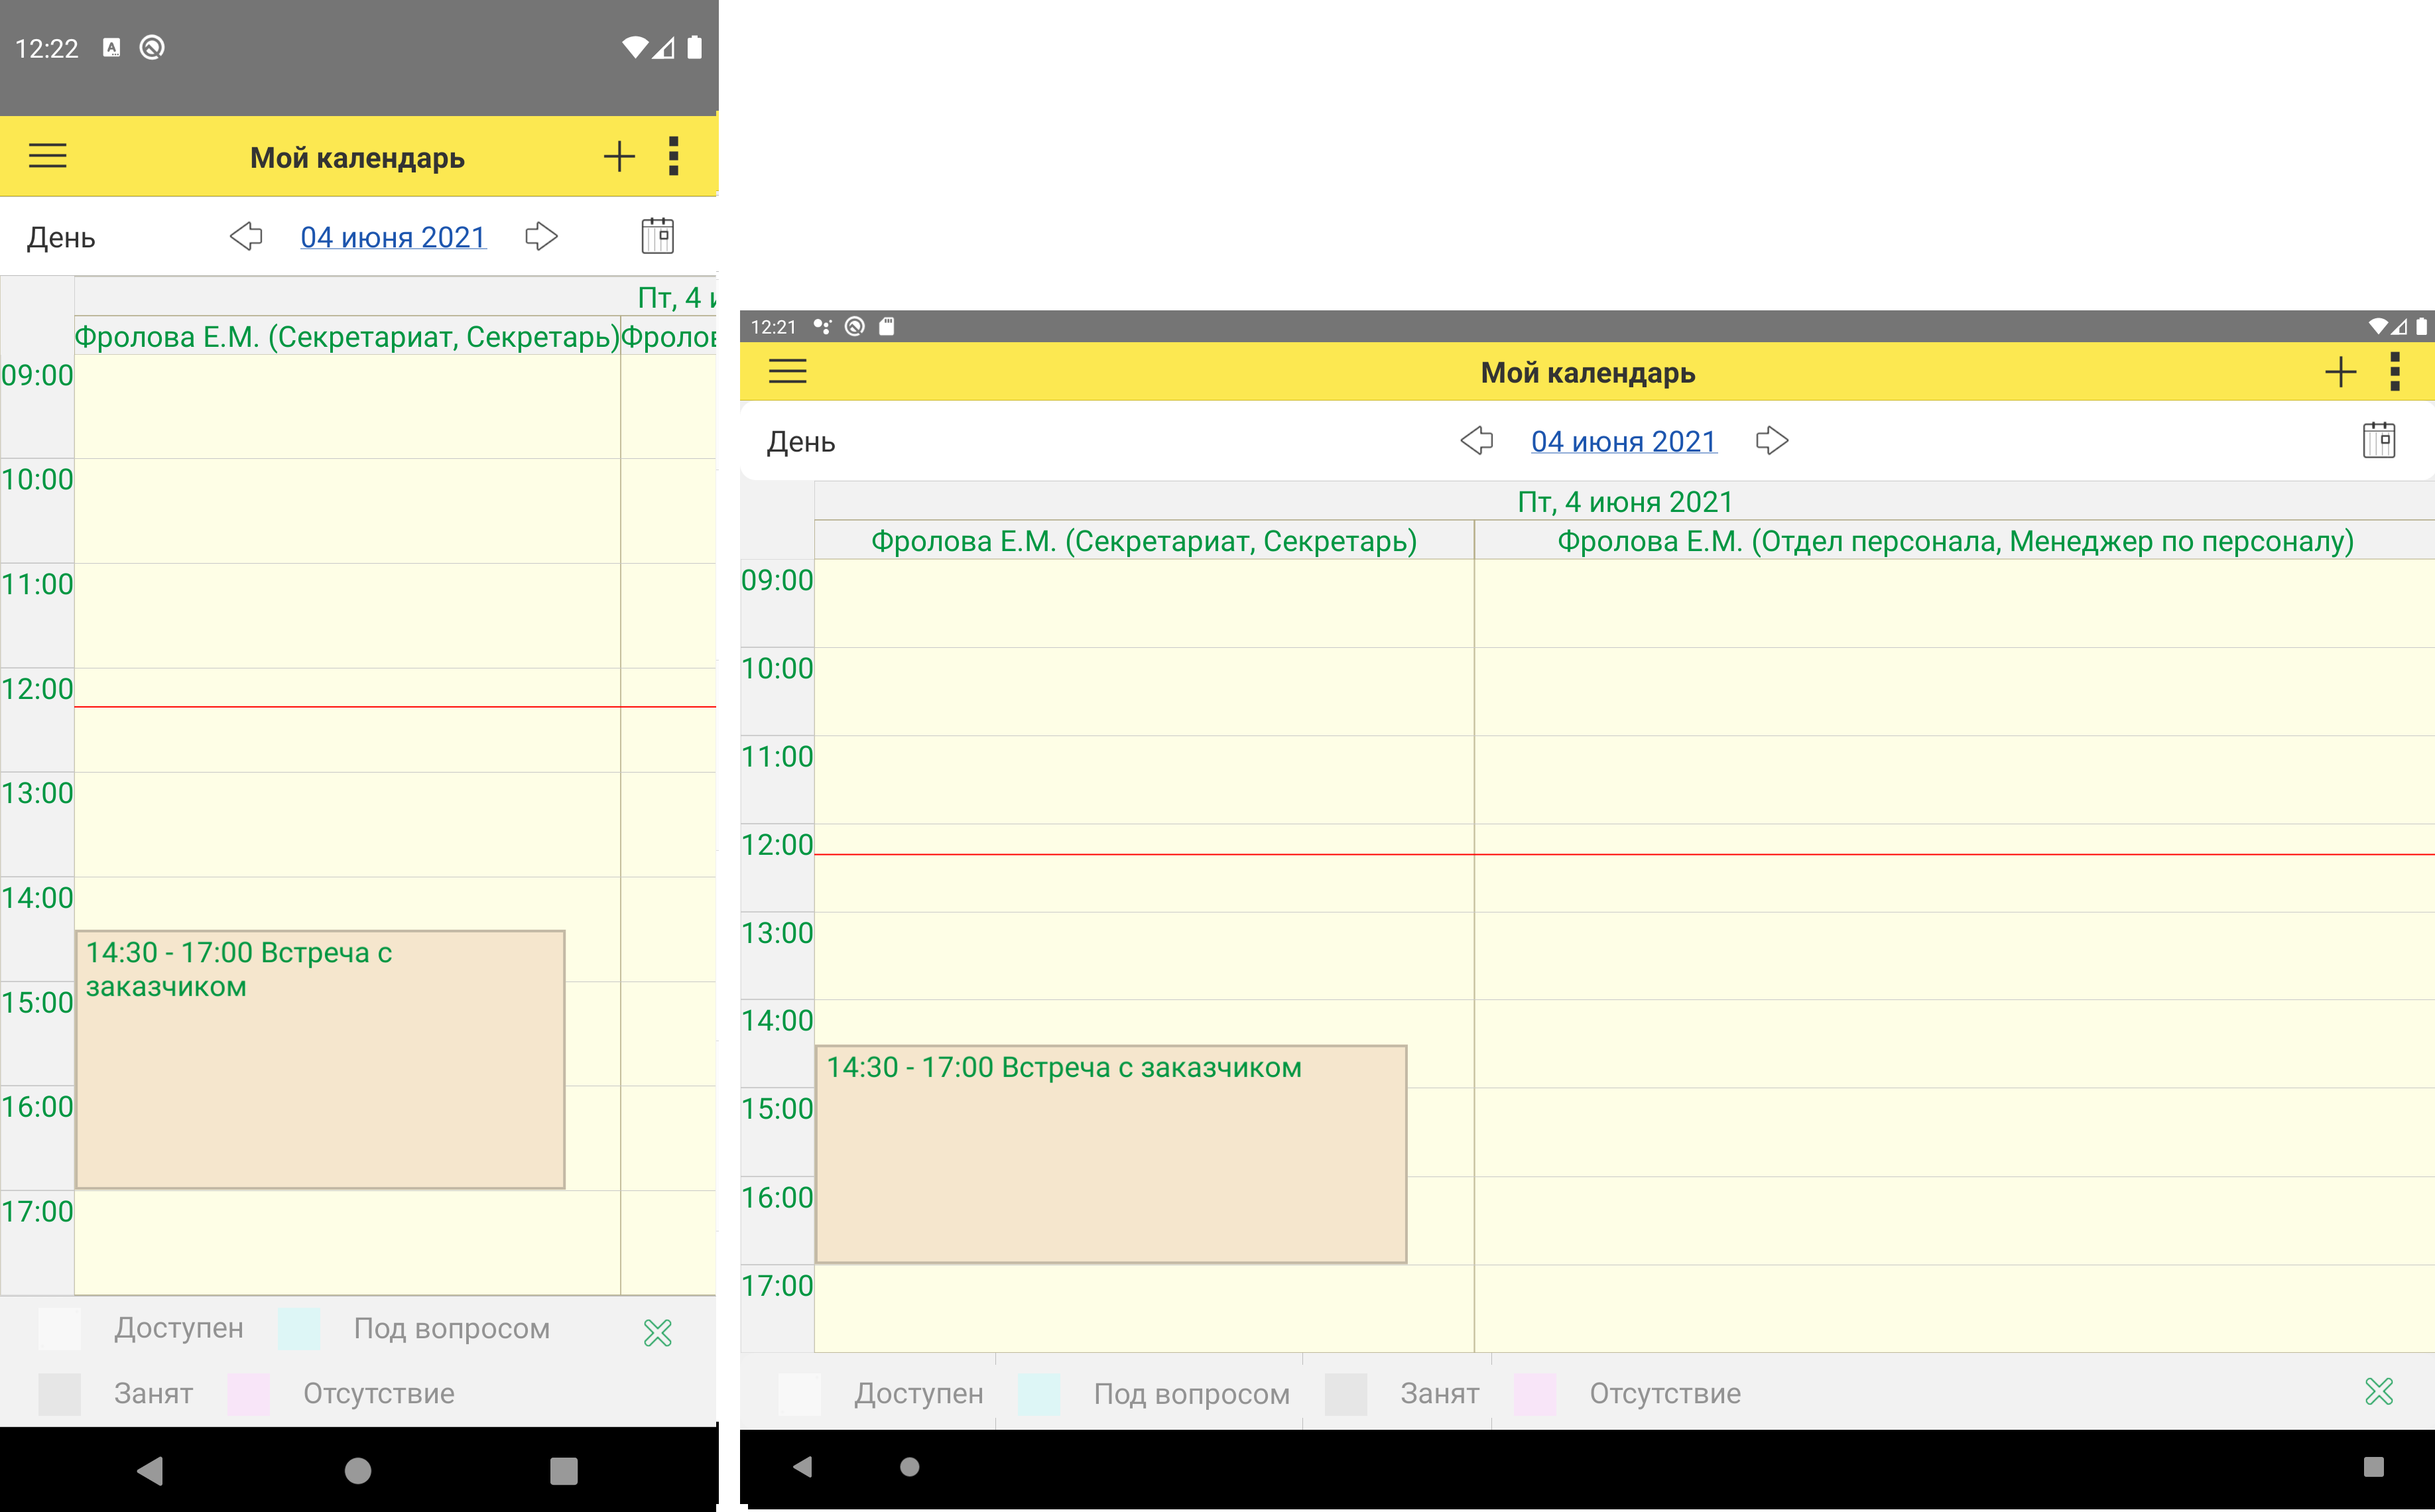Open calendar picker icon in tablet view
The height and width of the screenshot is (1512, 2435).
pyautogui.click(x=2378, y=440)
